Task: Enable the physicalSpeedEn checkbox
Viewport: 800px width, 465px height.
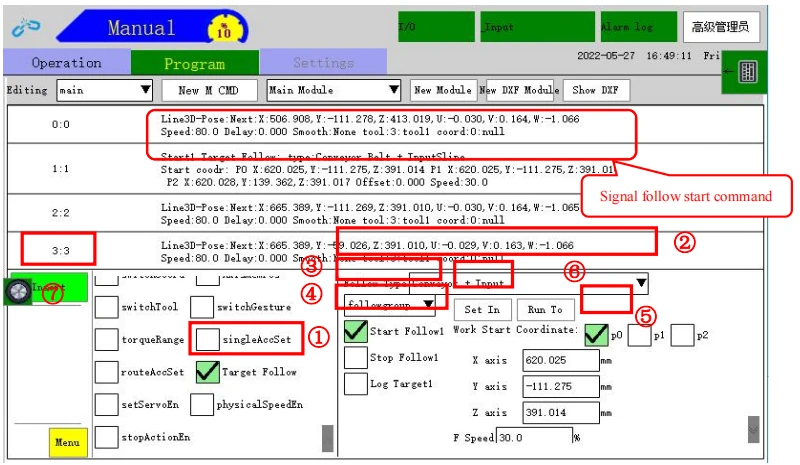Action: click(x=202, y=405)
